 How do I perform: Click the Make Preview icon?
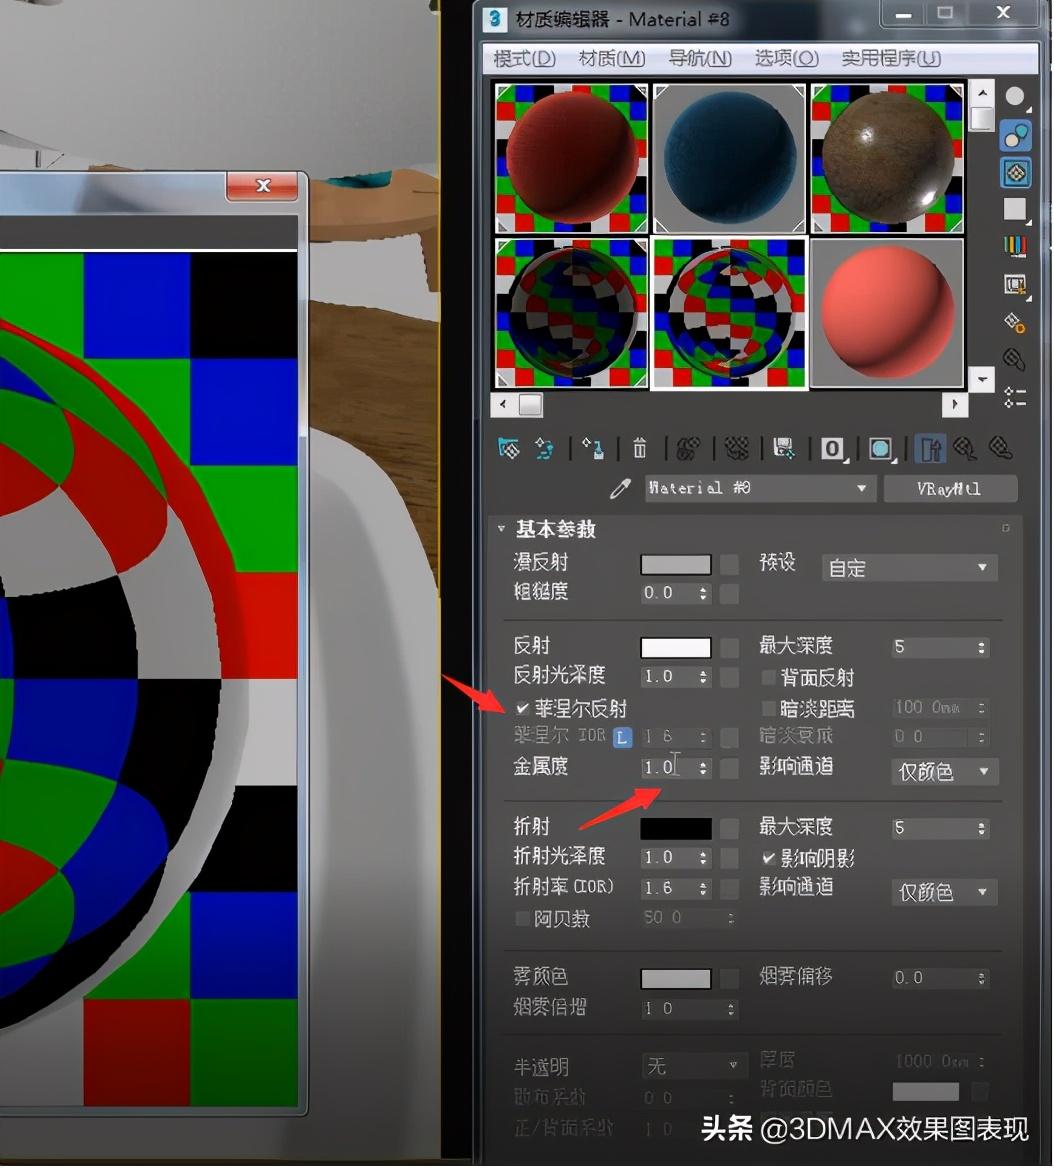click(x=1015, y=285)
